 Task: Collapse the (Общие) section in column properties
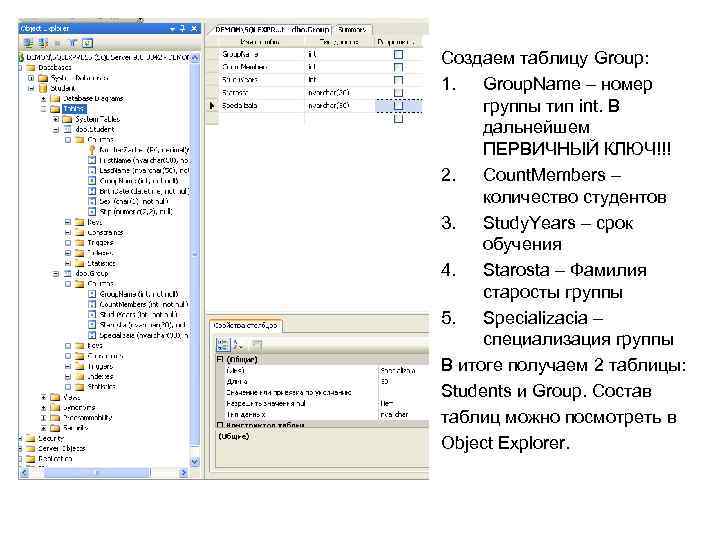tap(220, 359)
